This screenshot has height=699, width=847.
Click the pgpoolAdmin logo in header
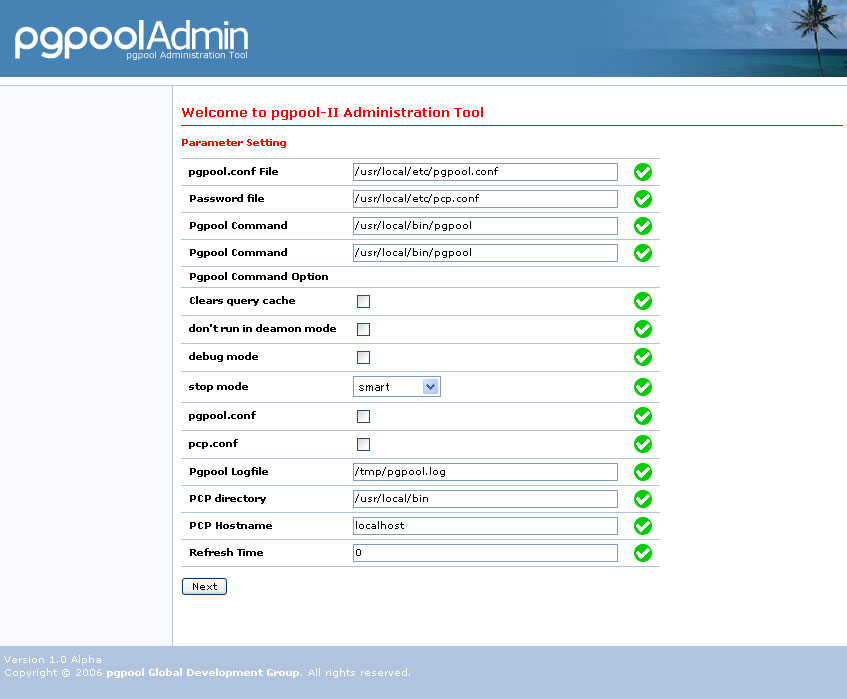pos(131,39)
